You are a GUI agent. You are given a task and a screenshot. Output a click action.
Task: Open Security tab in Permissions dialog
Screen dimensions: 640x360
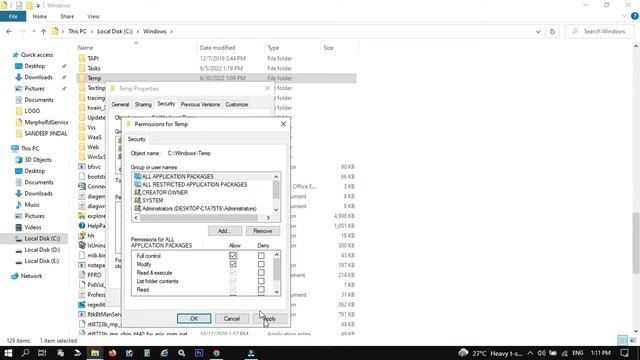tap(136, 139)
